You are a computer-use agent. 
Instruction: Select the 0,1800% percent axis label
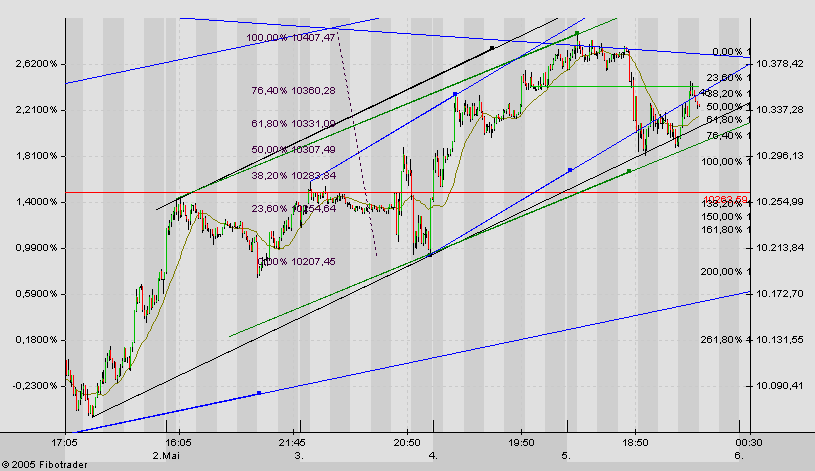(35, 340)
